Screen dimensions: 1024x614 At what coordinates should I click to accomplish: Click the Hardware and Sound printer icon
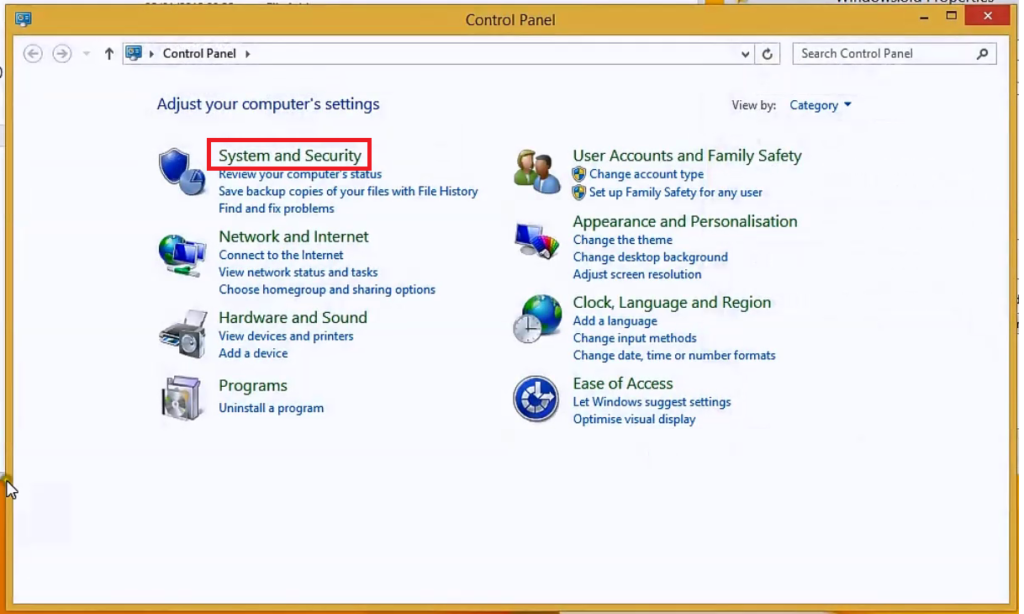coord(184,333)
